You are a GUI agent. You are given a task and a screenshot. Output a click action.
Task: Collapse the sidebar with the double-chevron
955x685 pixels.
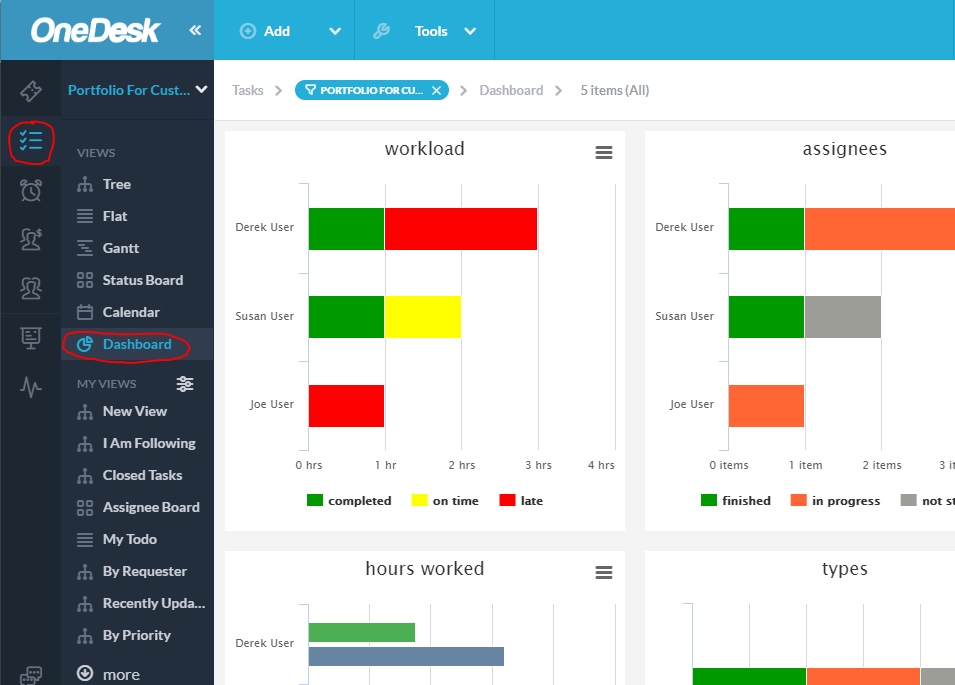[x=196, y=29]
